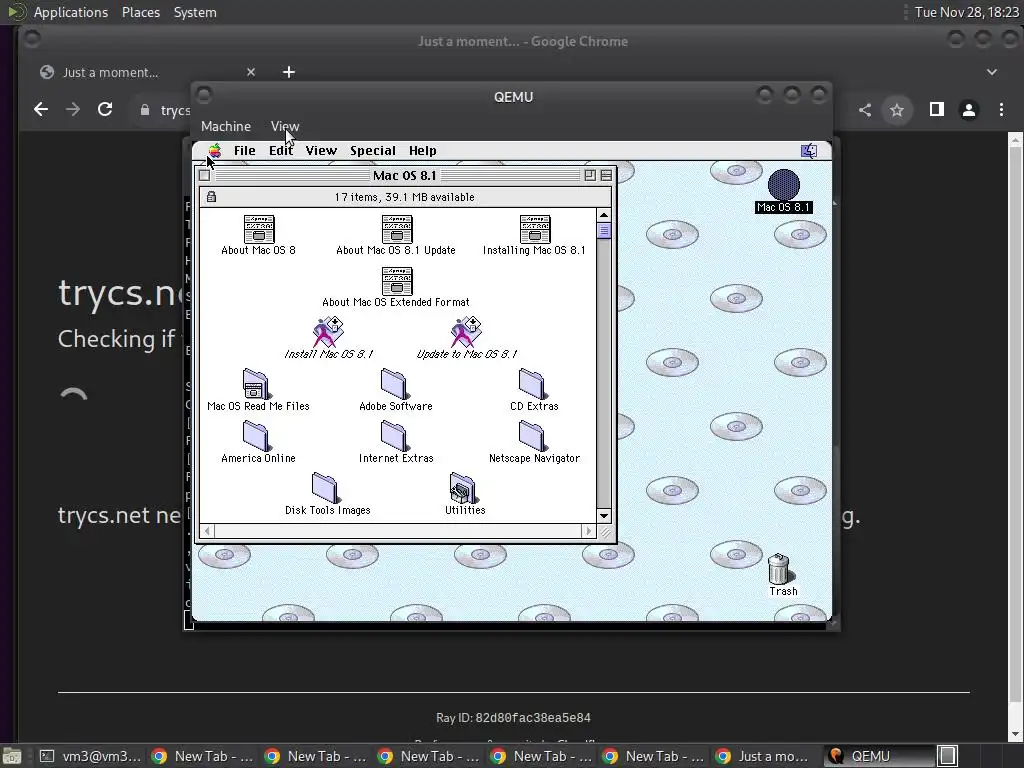This screenshot has height=768, width=1024.
Task: Reload the Chrome page
Action: tap(104, 109)
